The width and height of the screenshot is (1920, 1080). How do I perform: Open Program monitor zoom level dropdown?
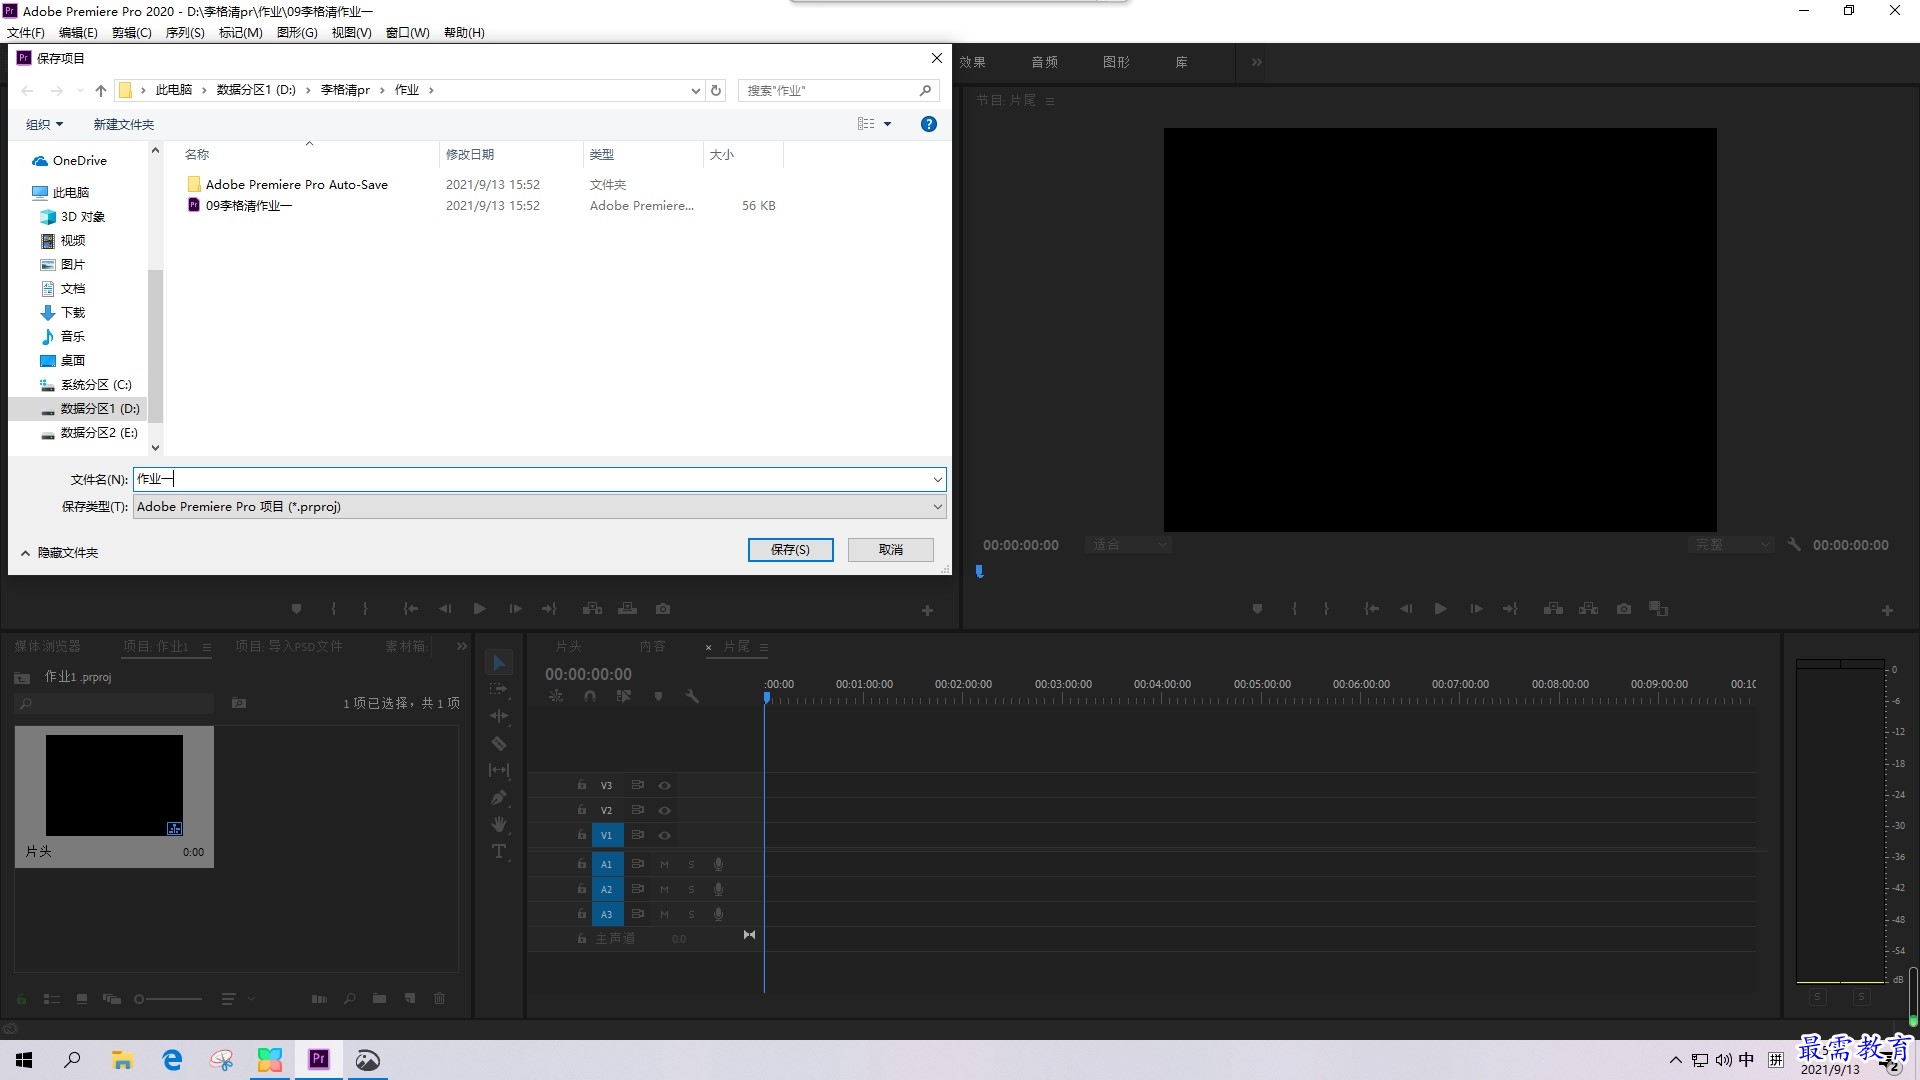point(1130,545)
